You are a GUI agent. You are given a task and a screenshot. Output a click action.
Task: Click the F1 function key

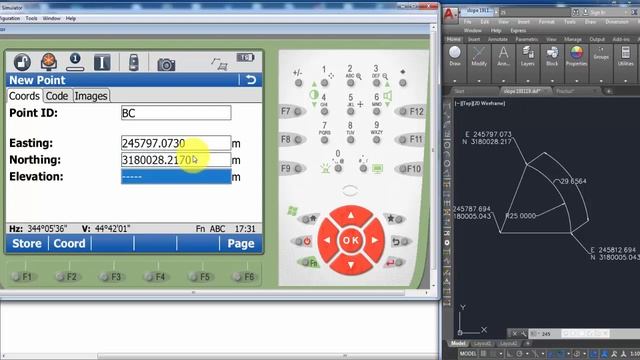coord(22,276)
